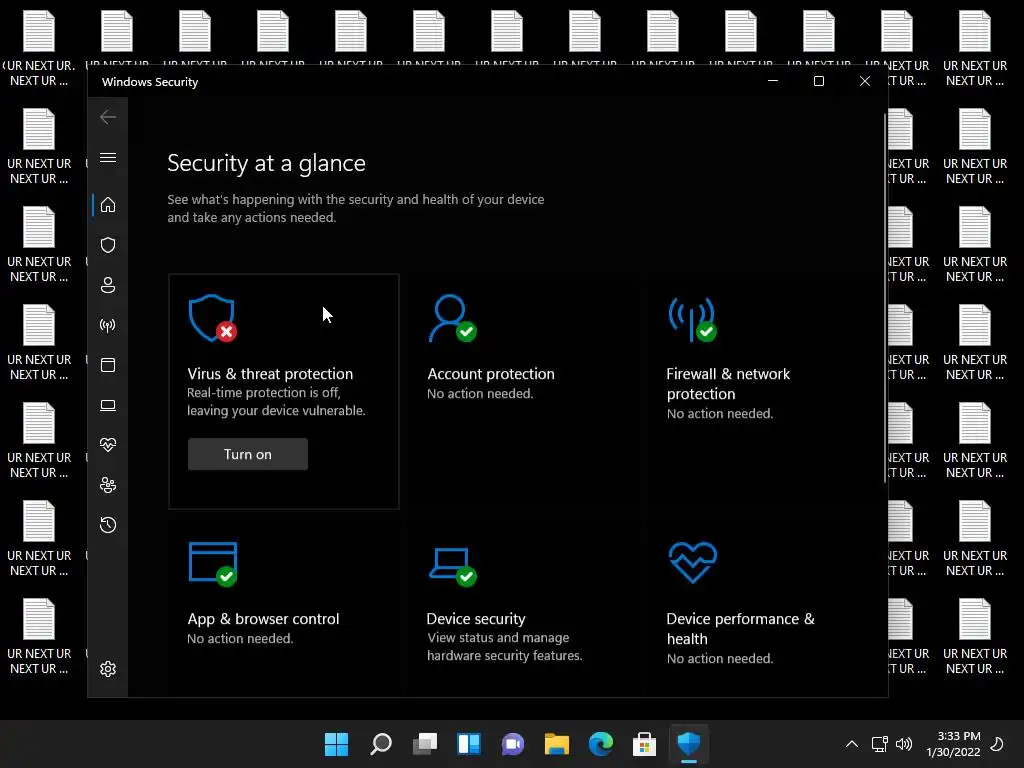Turn on real-time protection button

(248, 454)
